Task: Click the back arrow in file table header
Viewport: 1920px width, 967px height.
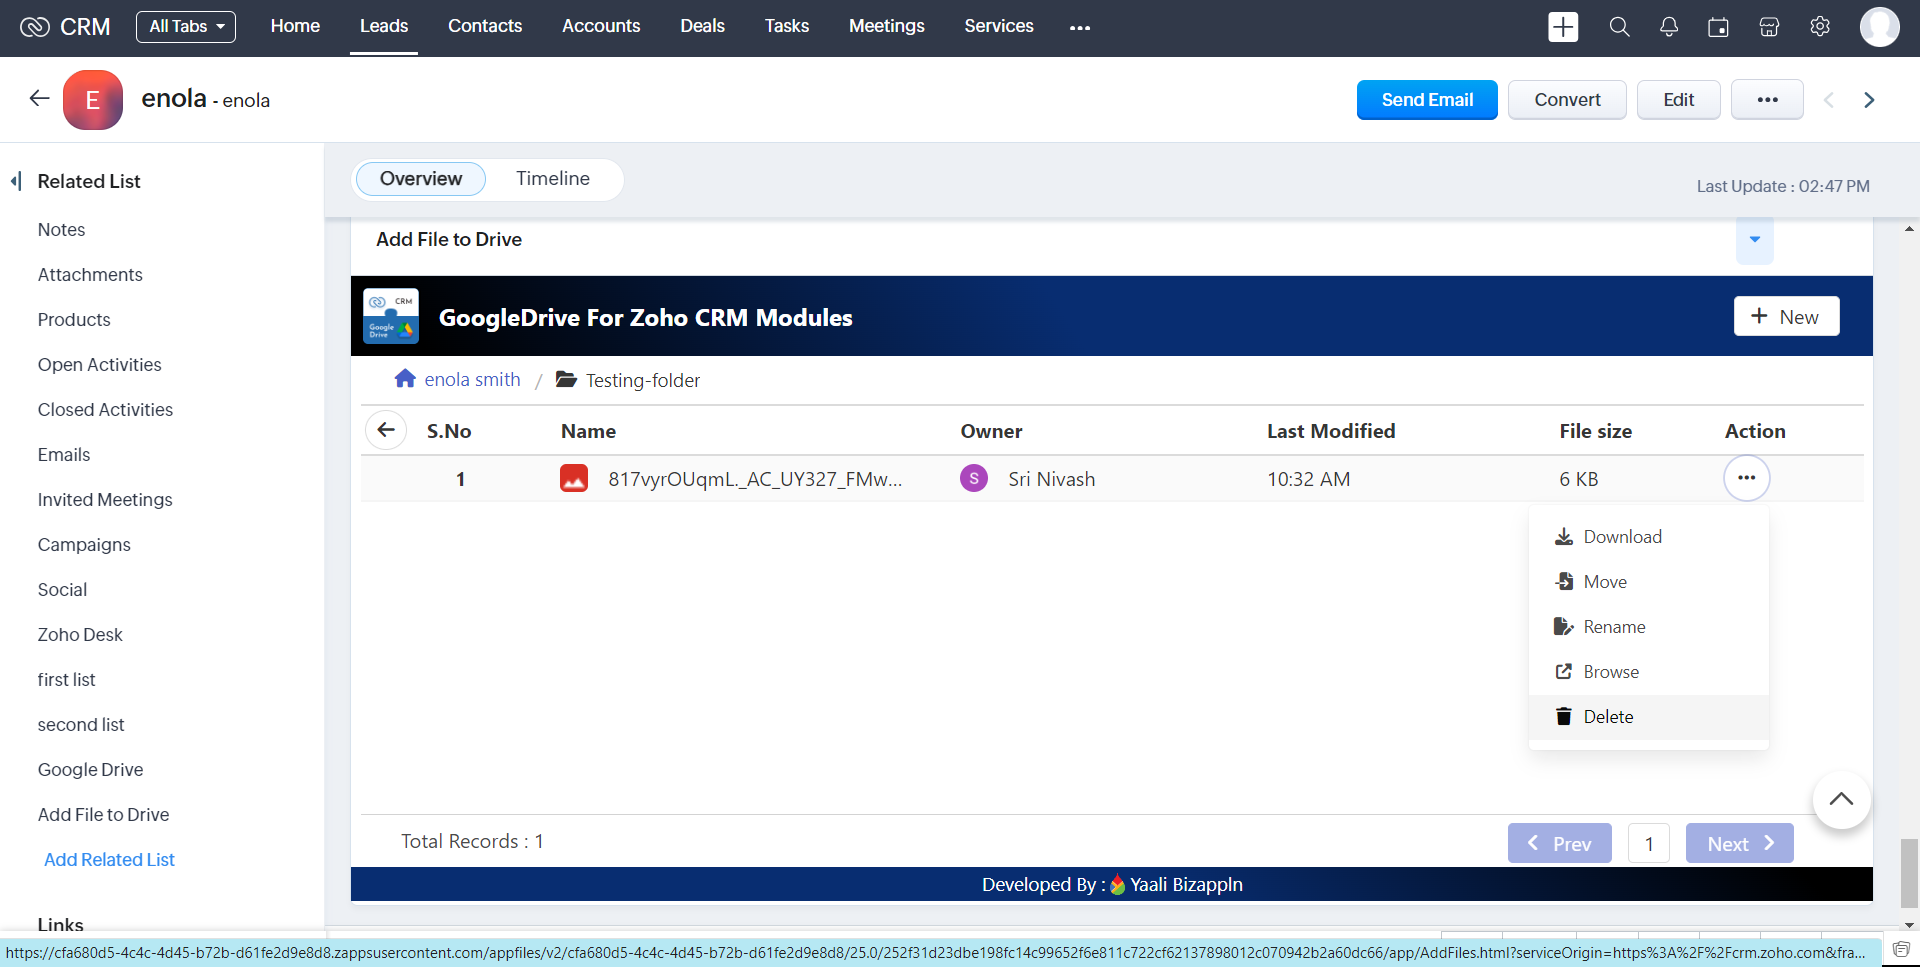Action: [x=386, y=430]
